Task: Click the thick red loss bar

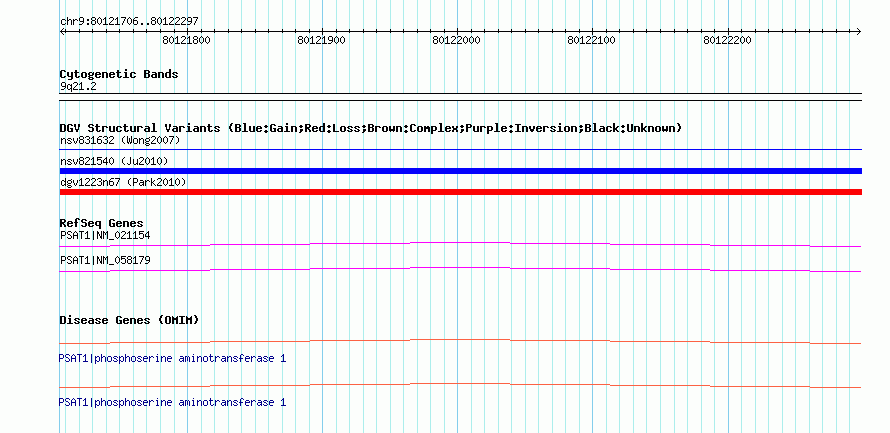Action: click(461, 192)
